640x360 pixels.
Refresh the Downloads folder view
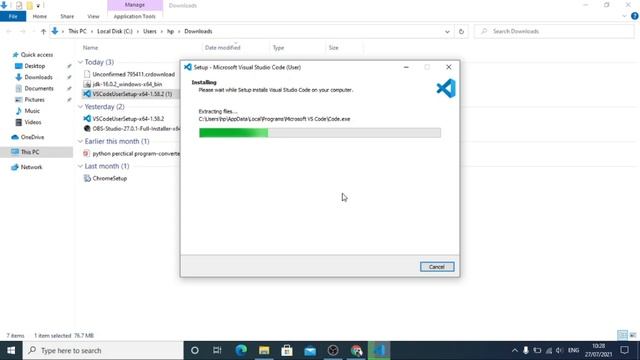point(461,31)
